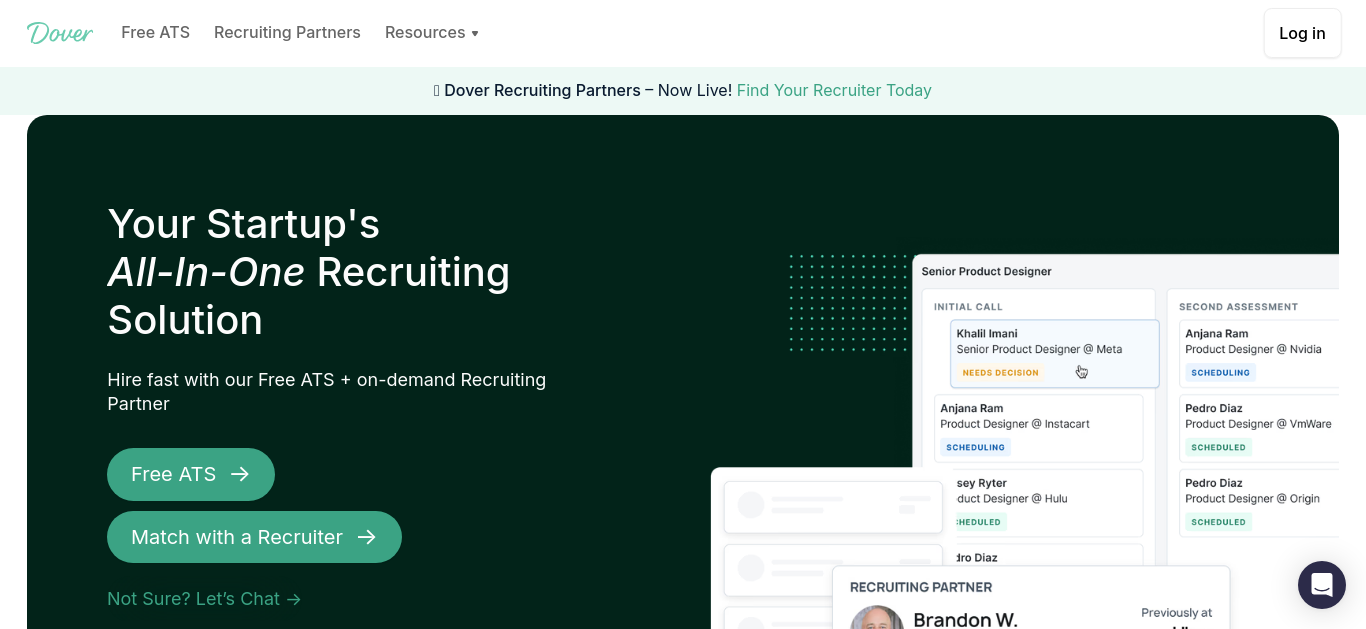Click the Log in button
The height and width of the screenshot is (629, 1366).
point(1302,33)
